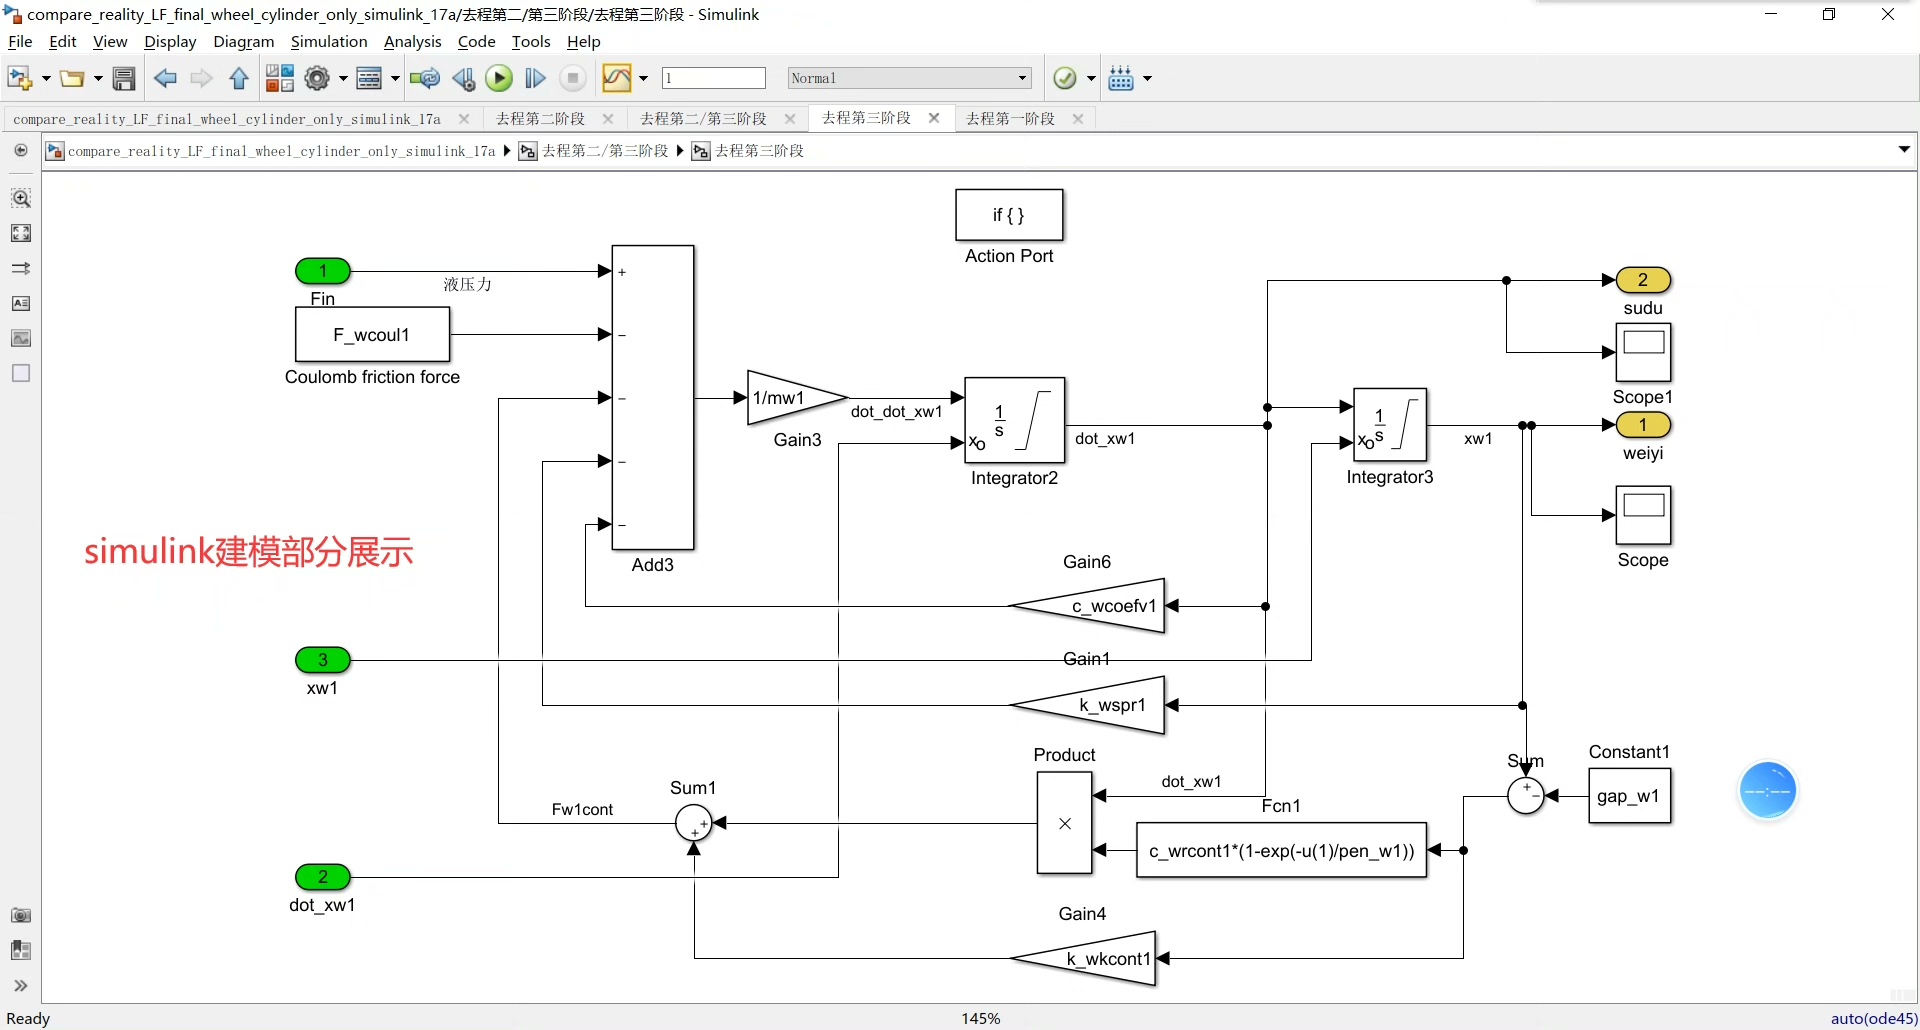Click the Forward navigation arrow
The height and width of the screenshot is (1030, 1920).
[x=201, y=78]
